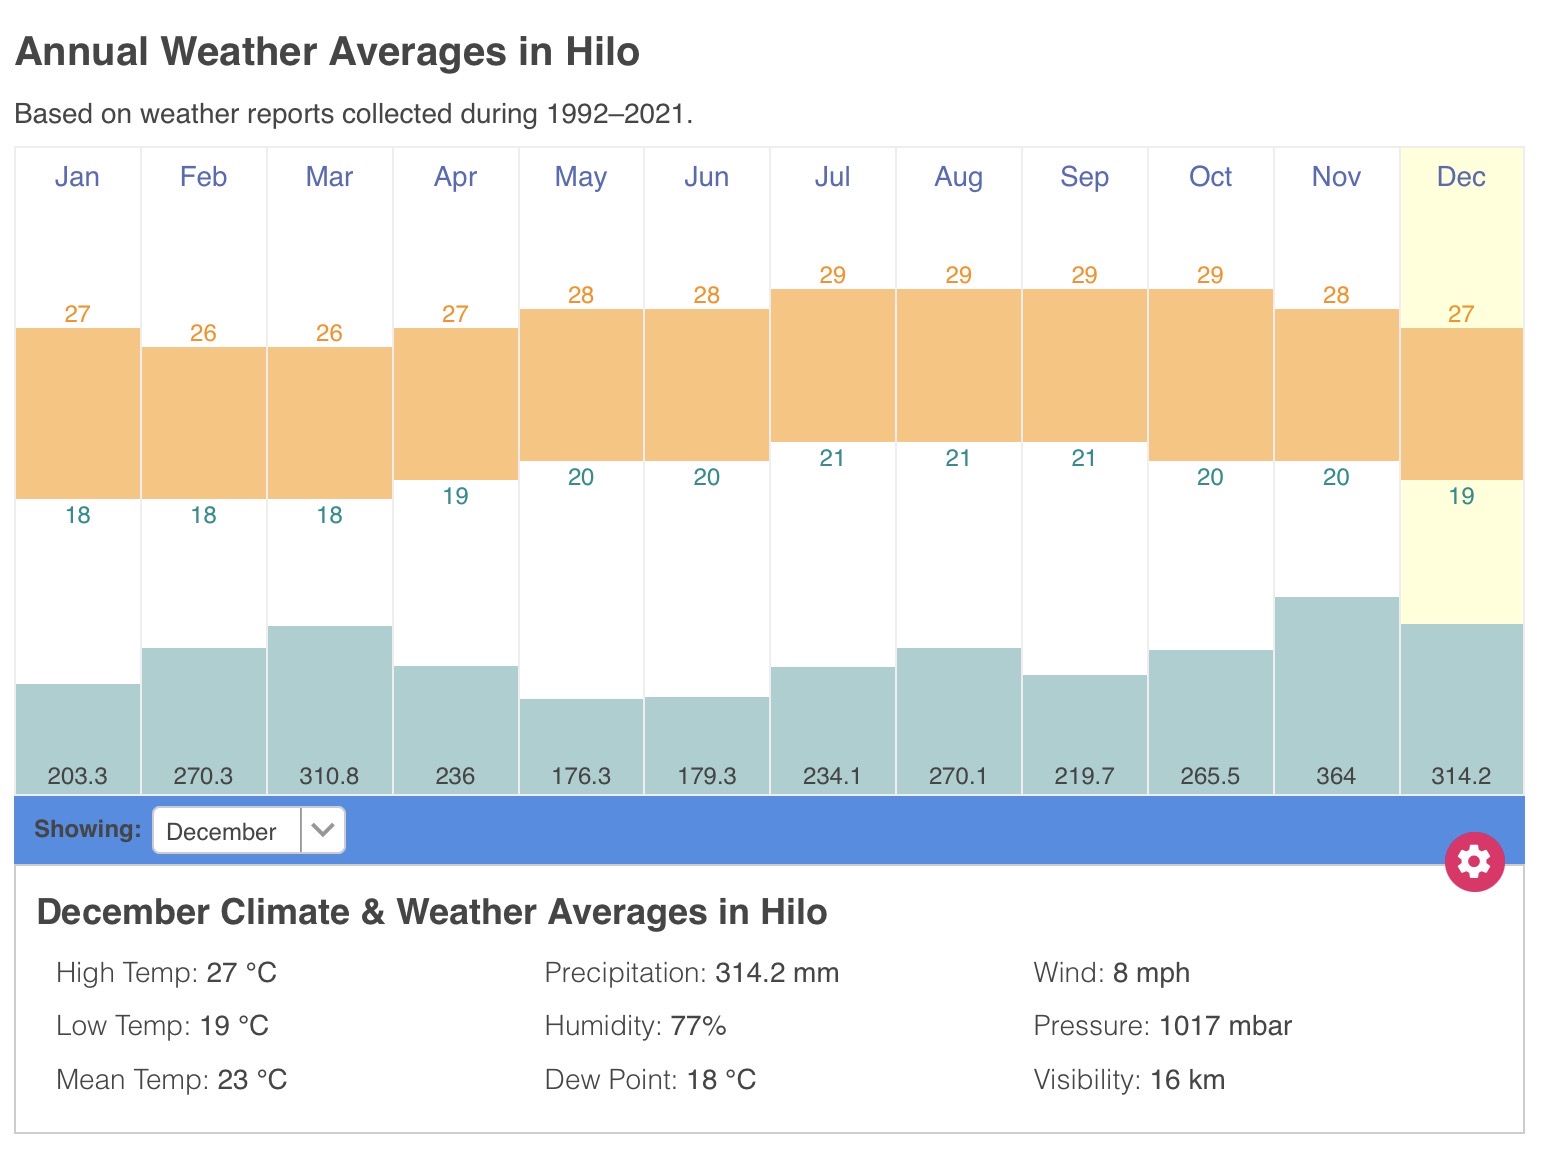The height and width of the screenshot is (1155, 1551).
Task: Click July's orange temperature bar
Action: 832,365
